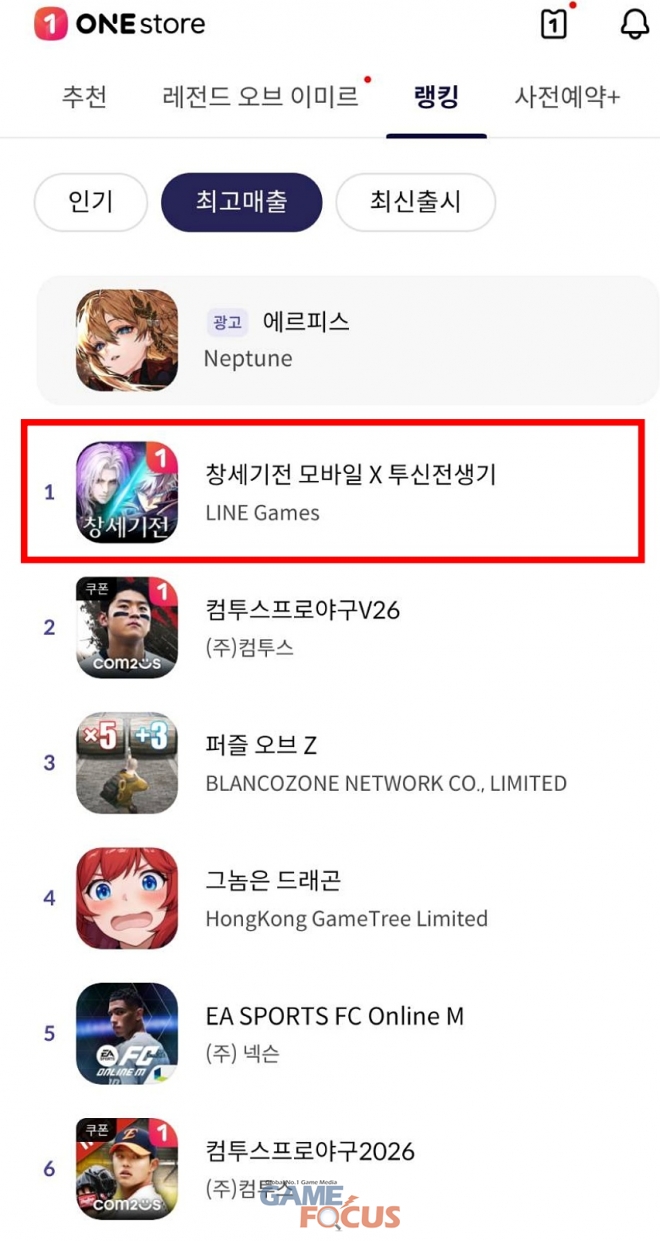The width and height of the screenshot is (660, 1241).
Task: Open EA SPORTS FC Online M icon
Action: tap(127, 1033)
